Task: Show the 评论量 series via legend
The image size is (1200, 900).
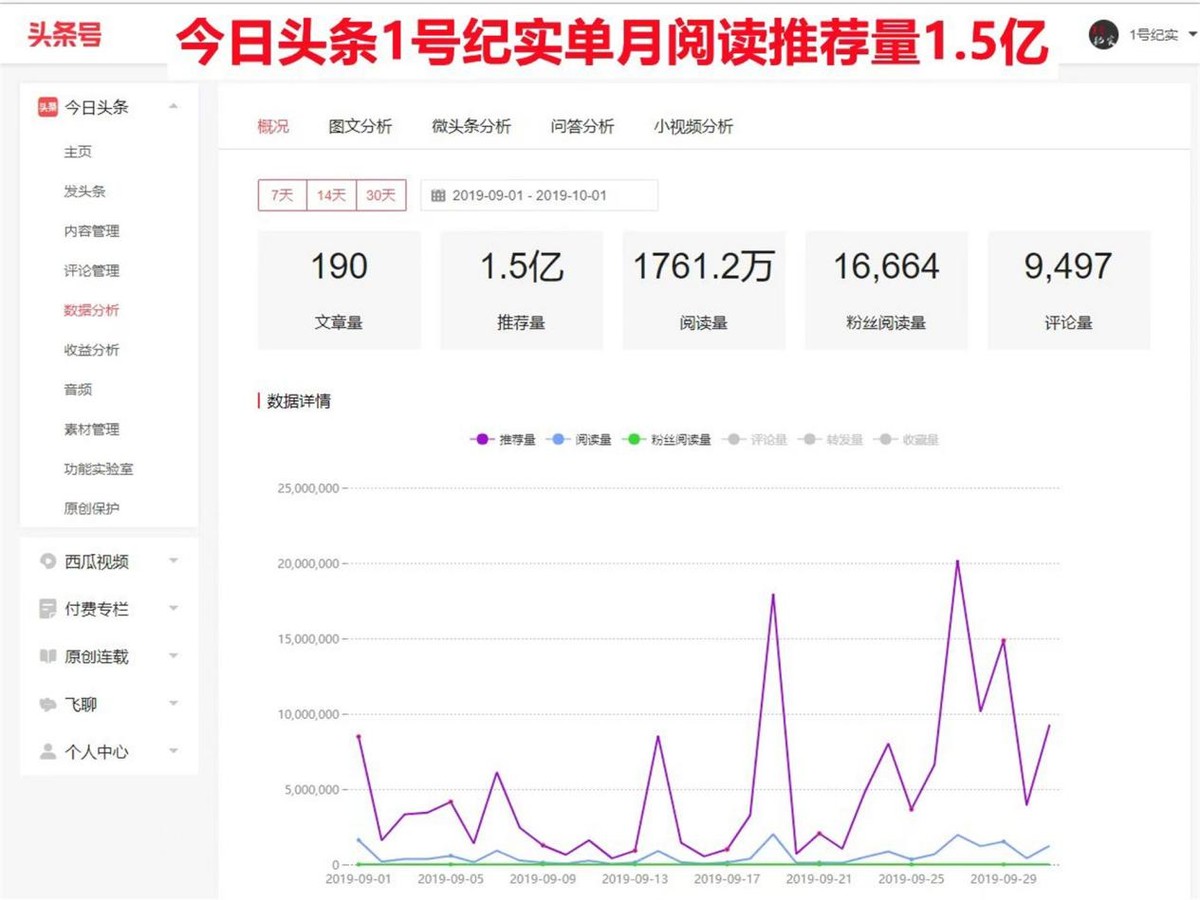Action: [x=756, y=439]
